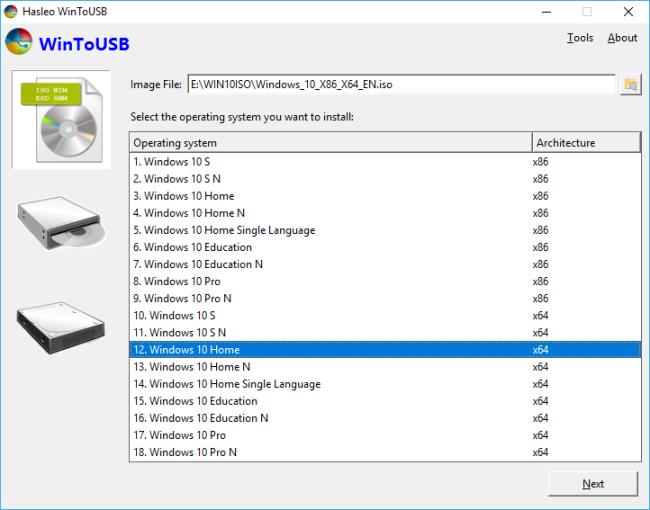Sort by Architecture column header
This screenshot has width=650, height=510.
click(585, 143)
